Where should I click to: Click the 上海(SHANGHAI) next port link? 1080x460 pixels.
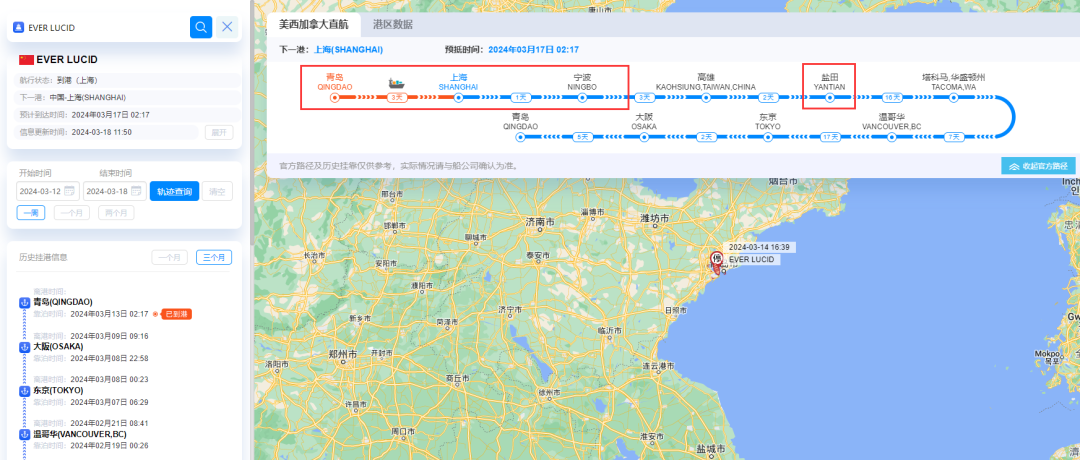[349, 50]
